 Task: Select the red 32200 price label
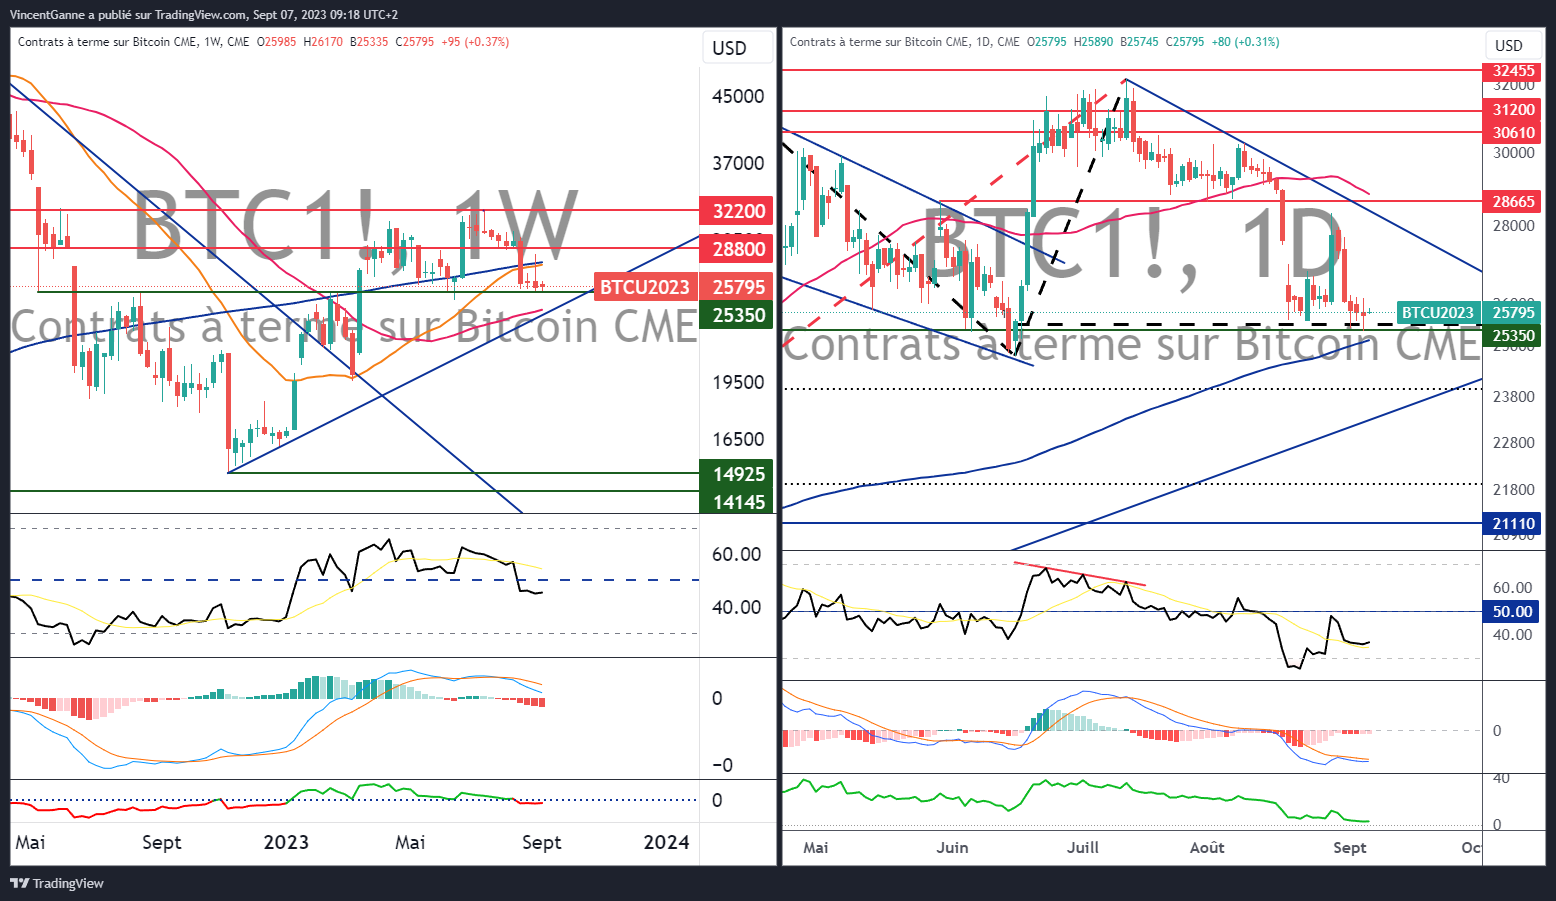(738, 211)
